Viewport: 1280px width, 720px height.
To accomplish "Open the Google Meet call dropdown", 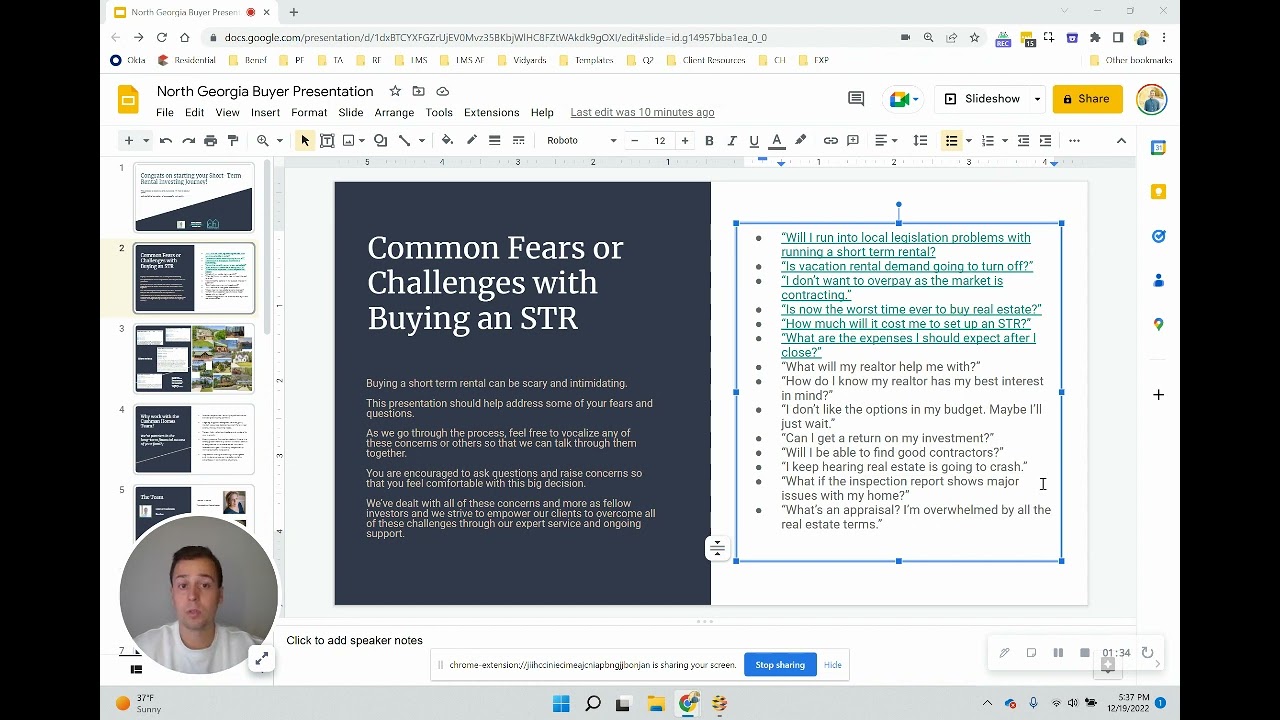I will [905, 99].
